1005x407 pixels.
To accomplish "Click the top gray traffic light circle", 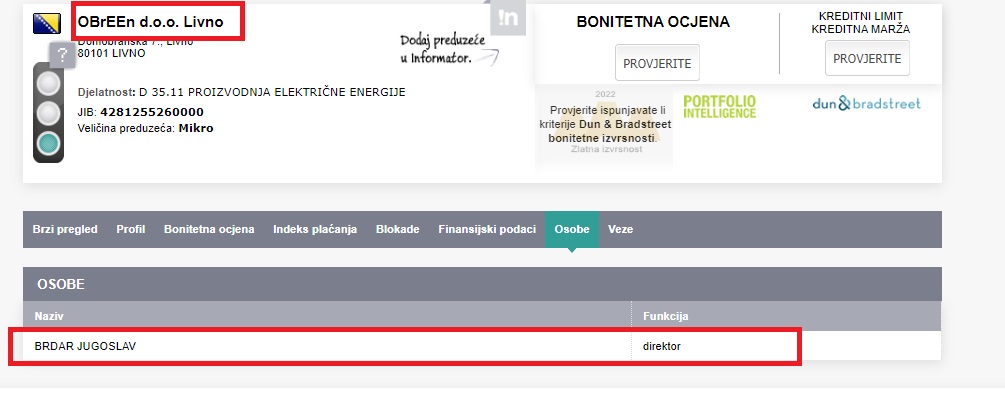I will tap(48, 83).
